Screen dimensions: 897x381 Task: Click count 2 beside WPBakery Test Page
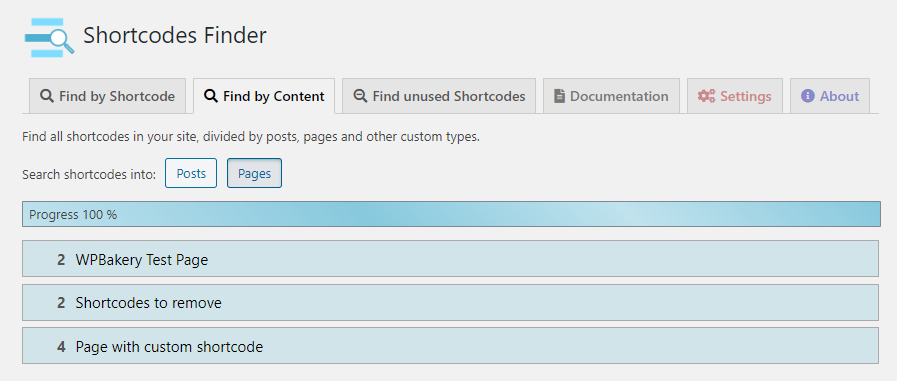click(61, 260)
